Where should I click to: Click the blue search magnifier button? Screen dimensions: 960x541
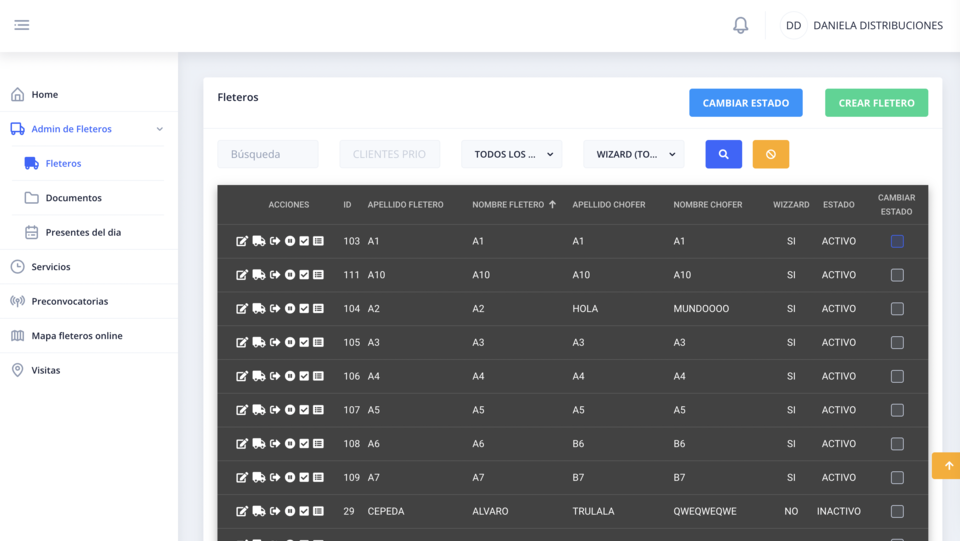pyautogui.click(x=723, y=154)
